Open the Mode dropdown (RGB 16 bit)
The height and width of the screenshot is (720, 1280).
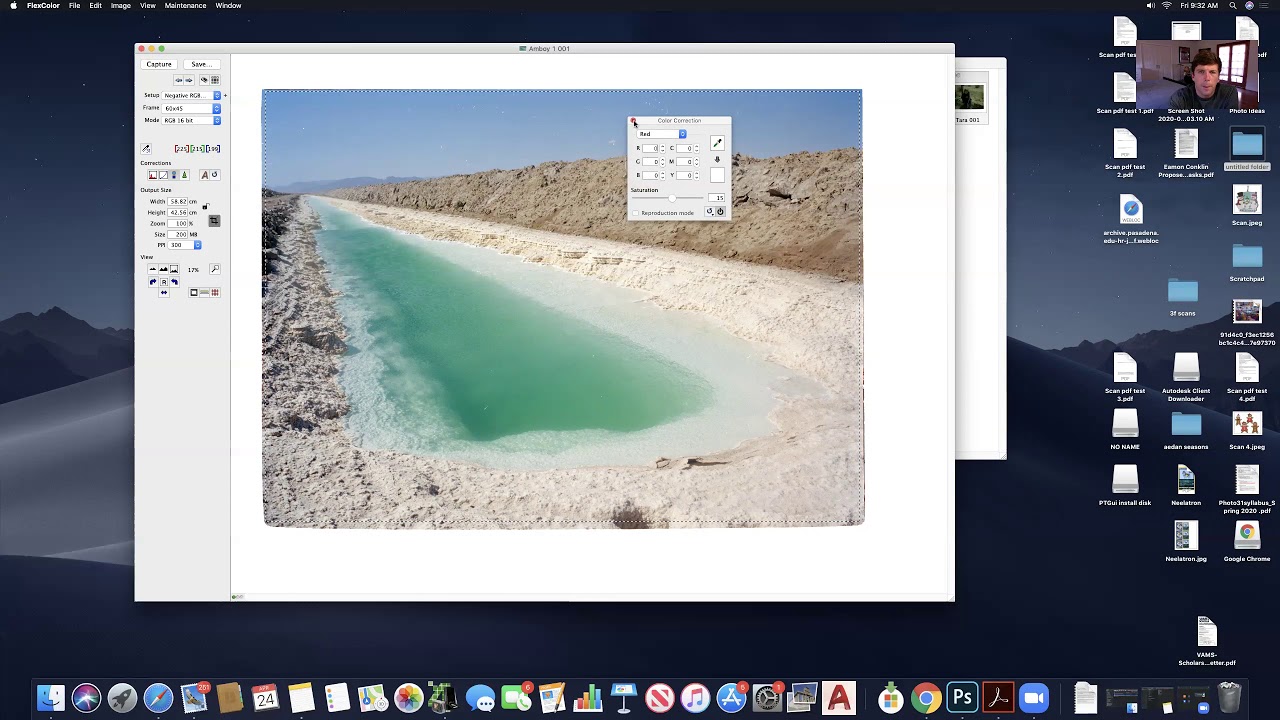coord(191,120)
